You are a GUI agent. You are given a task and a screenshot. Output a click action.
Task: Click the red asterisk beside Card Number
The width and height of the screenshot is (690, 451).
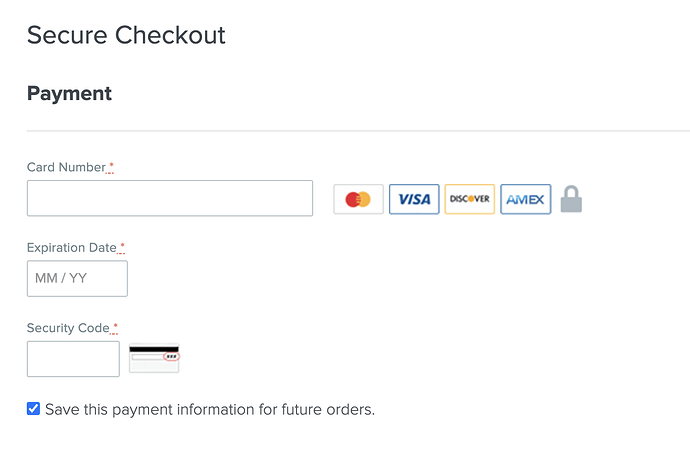(x=111, y=167)
